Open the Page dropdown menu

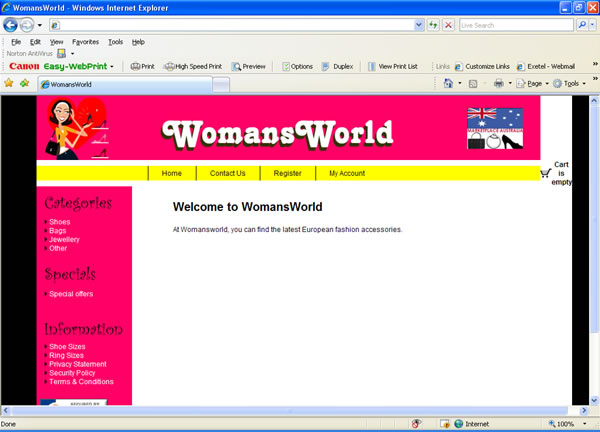539,84
